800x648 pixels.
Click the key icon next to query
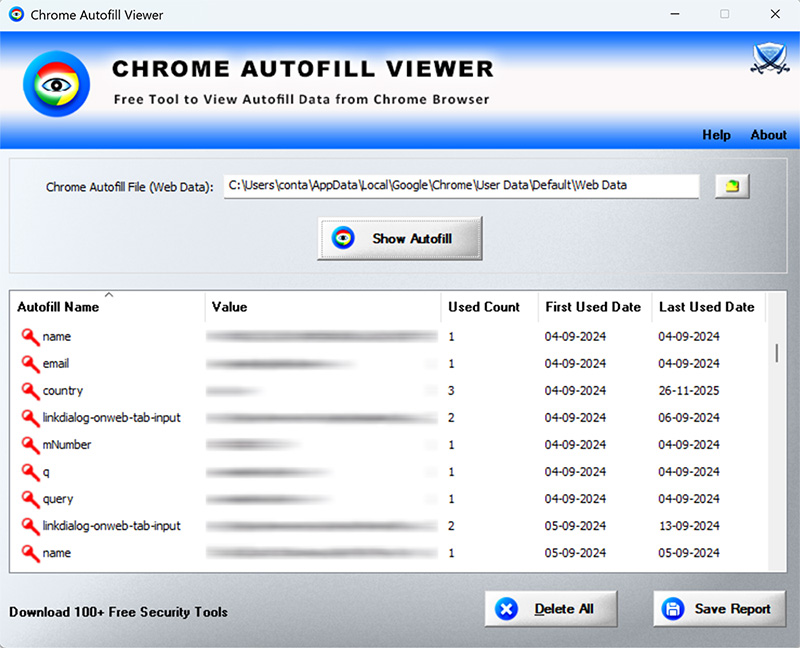click(x=29, y=499)
